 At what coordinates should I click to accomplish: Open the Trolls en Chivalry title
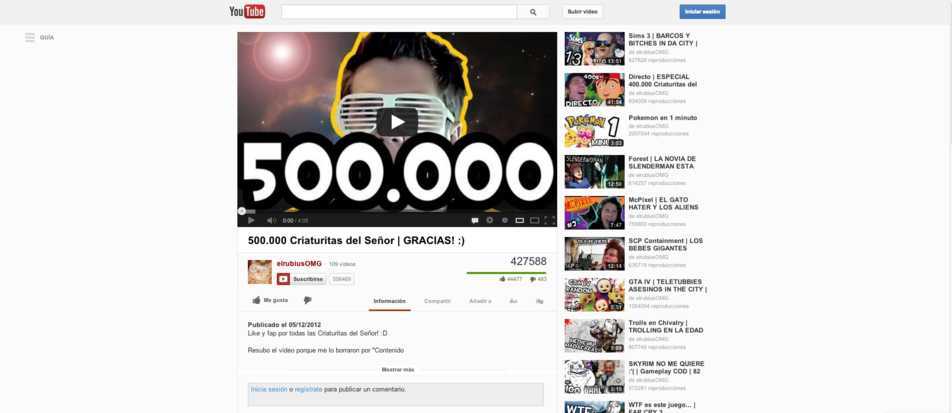666,326
